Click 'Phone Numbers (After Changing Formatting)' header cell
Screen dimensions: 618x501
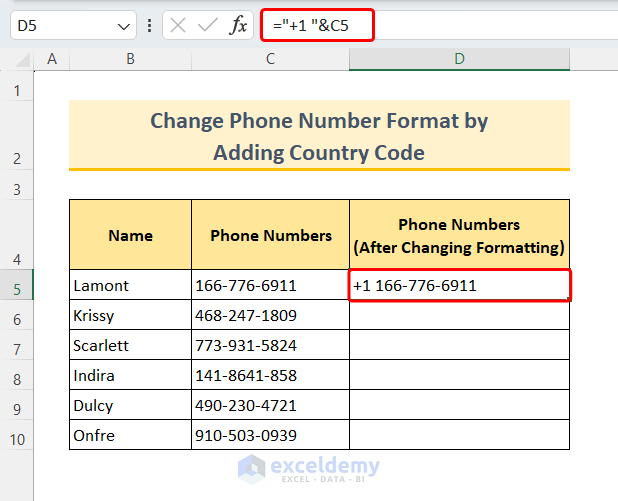(x=459, y=235)
